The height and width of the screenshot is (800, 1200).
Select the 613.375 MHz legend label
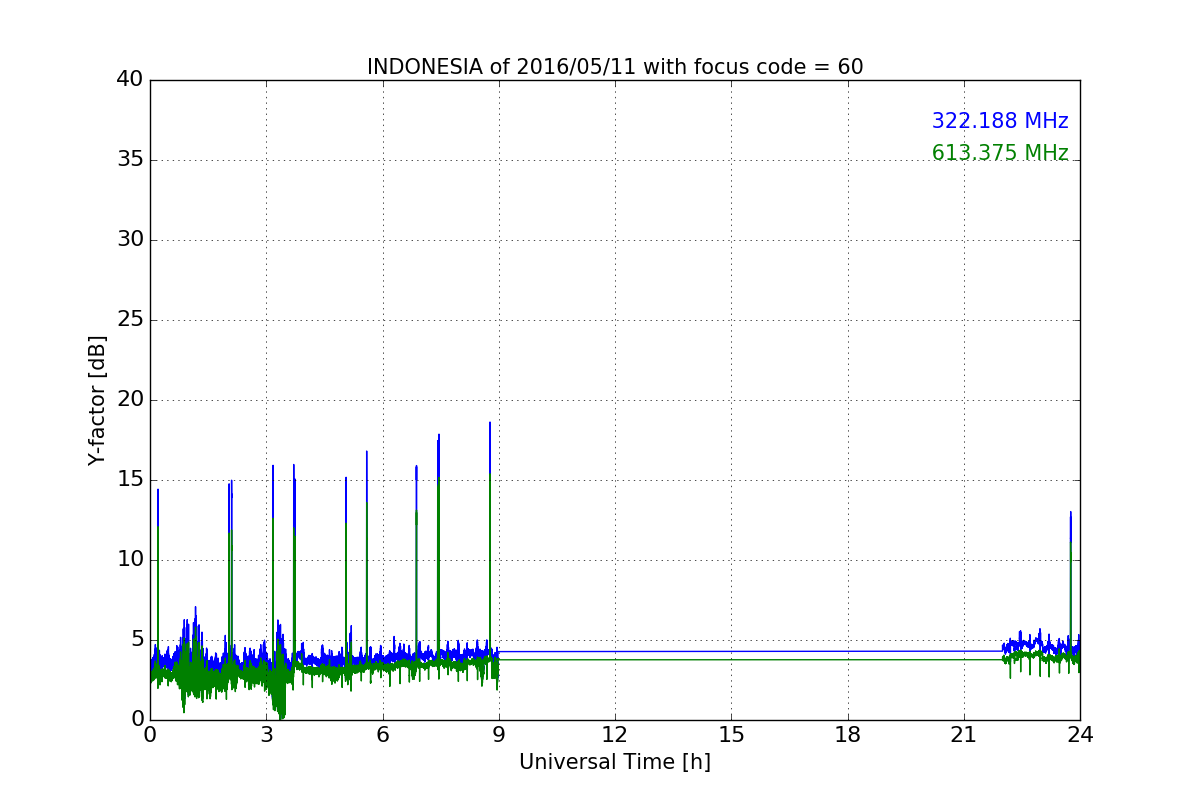click(x=1000, y=153)
